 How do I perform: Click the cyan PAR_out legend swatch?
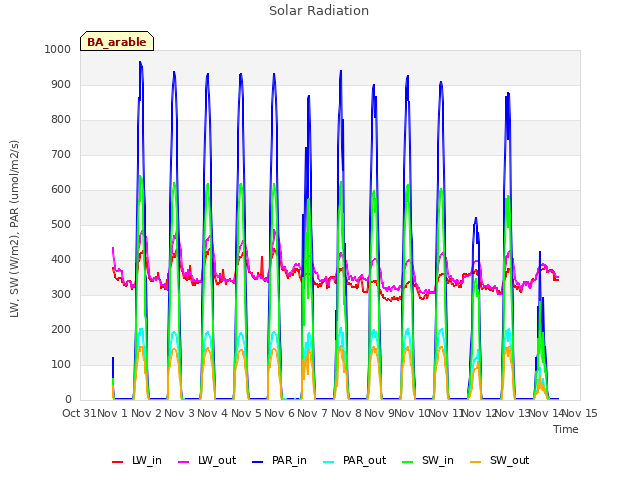329,462
